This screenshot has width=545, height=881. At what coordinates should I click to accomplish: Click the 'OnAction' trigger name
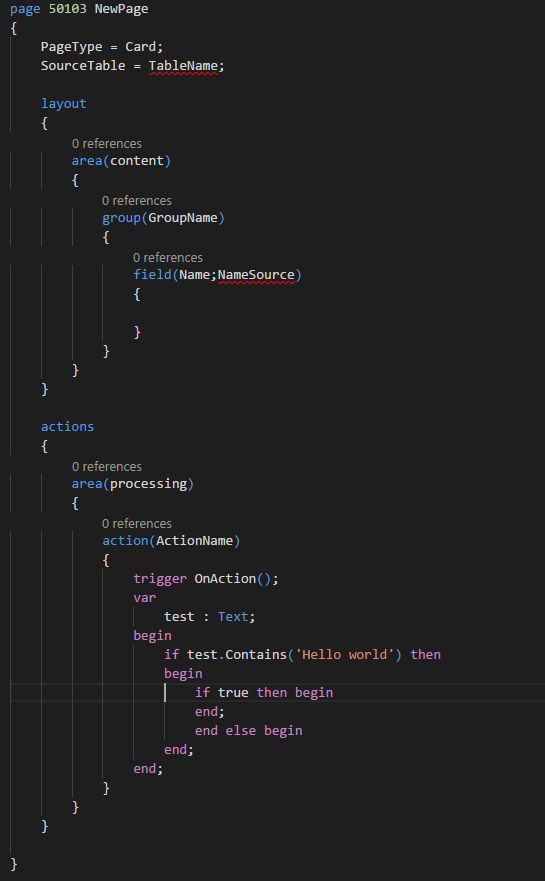click(x=225, y=579)
